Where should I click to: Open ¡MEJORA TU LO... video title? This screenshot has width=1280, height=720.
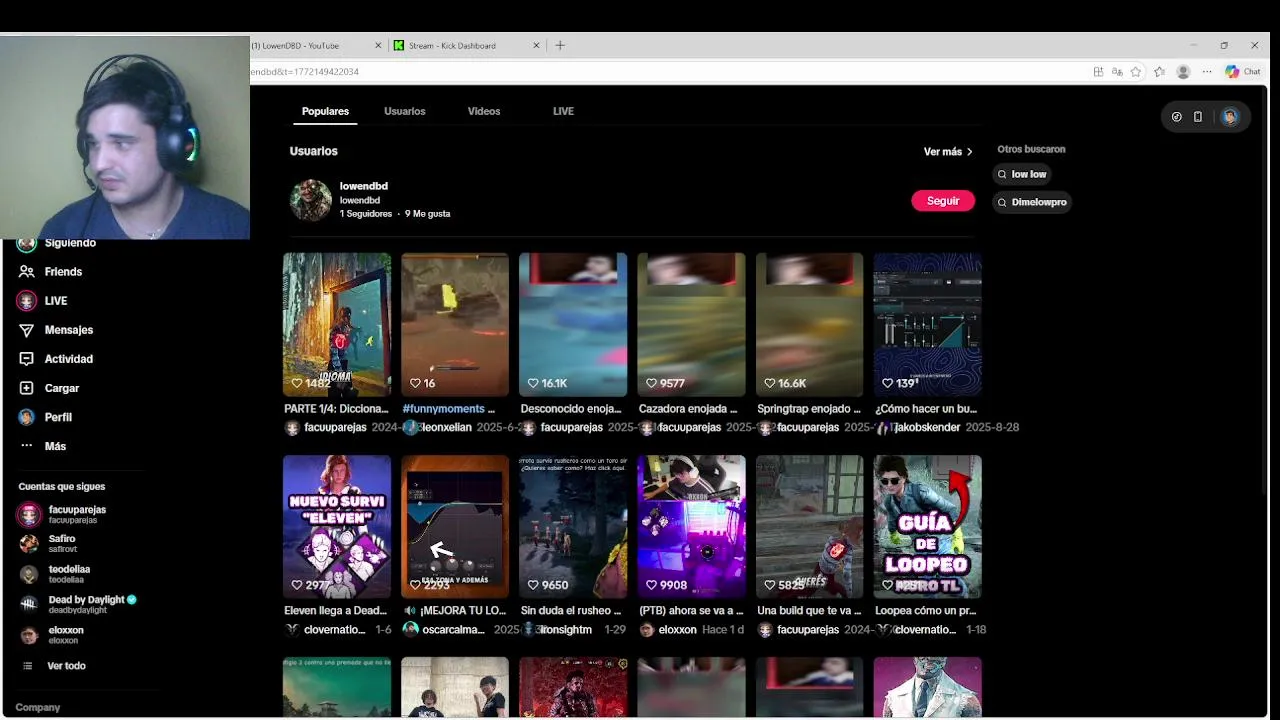455,610
